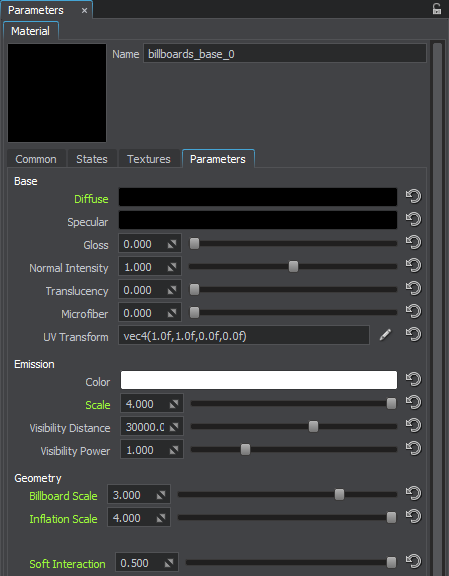Viewport: 449px width, 576px height.
Task: Select the Common tab
Action: 36,159
